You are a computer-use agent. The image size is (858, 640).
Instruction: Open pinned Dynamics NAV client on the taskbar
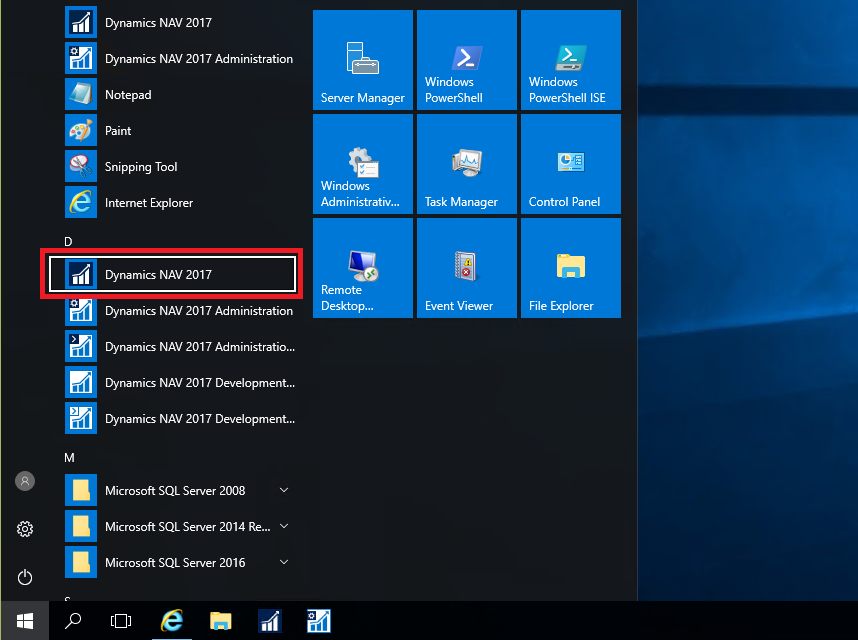tap(270, 621)
